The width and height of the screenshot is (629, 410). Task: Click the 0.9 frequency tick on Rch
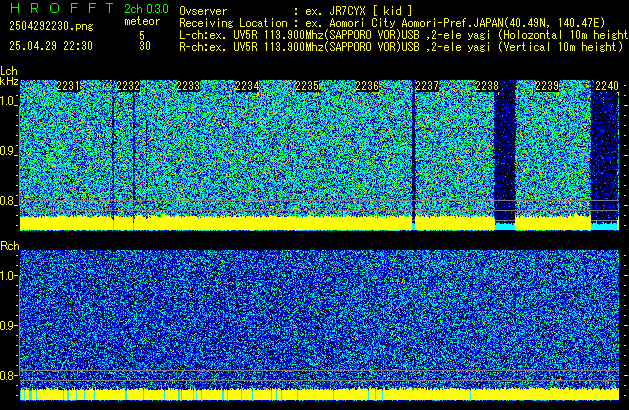point(8,325)
